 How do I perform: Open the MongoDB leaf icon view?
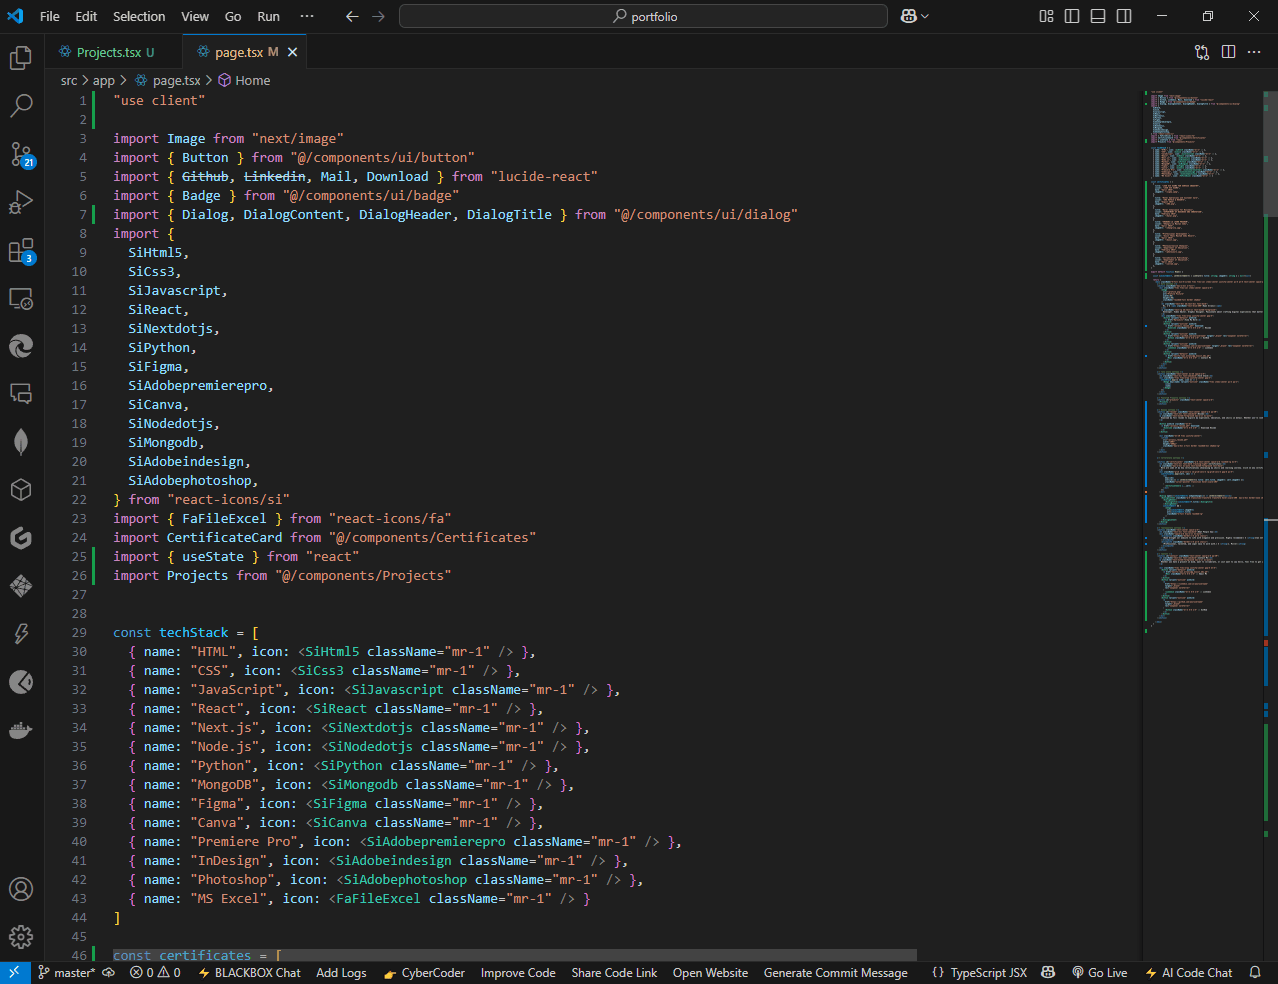tap(21, 442)
